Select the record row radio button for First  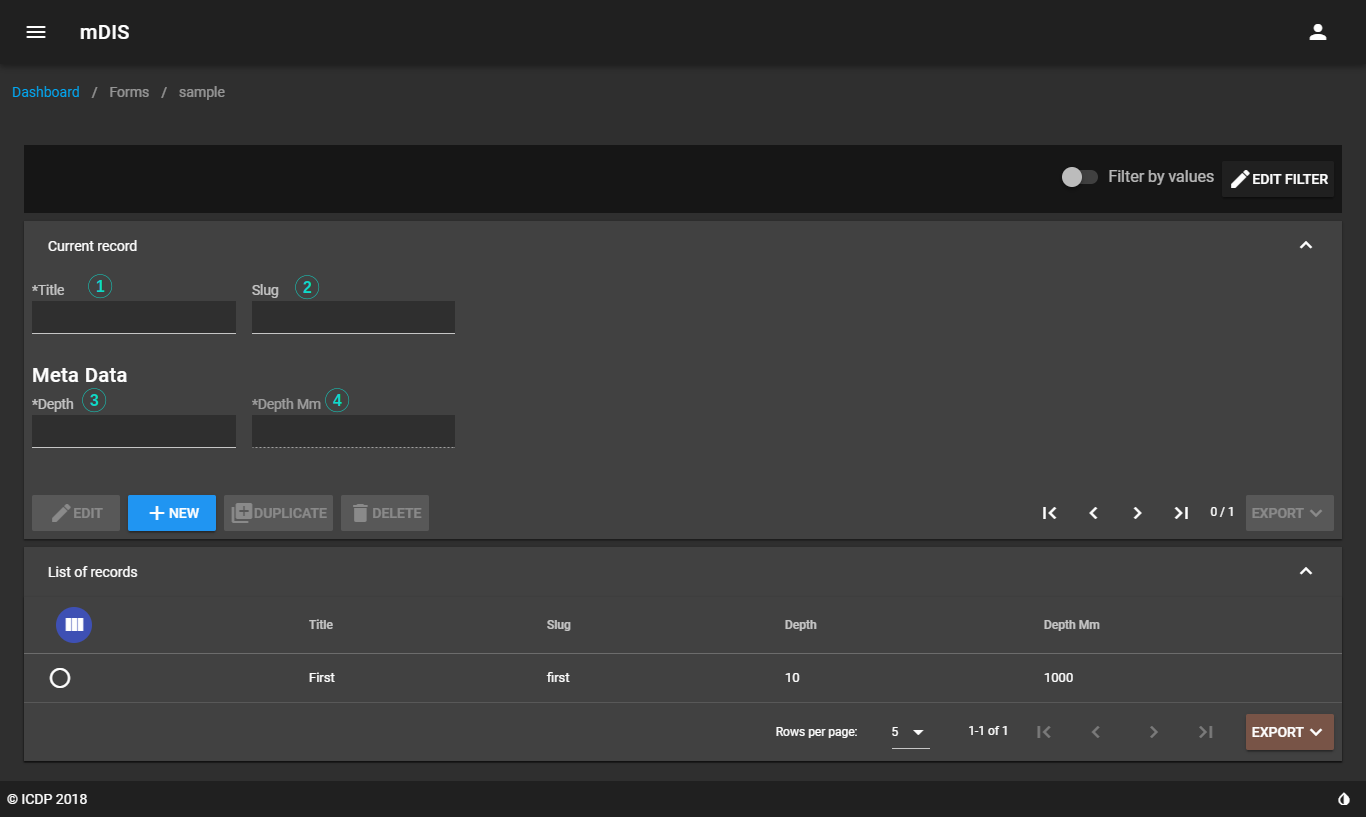tap(60, 678)
